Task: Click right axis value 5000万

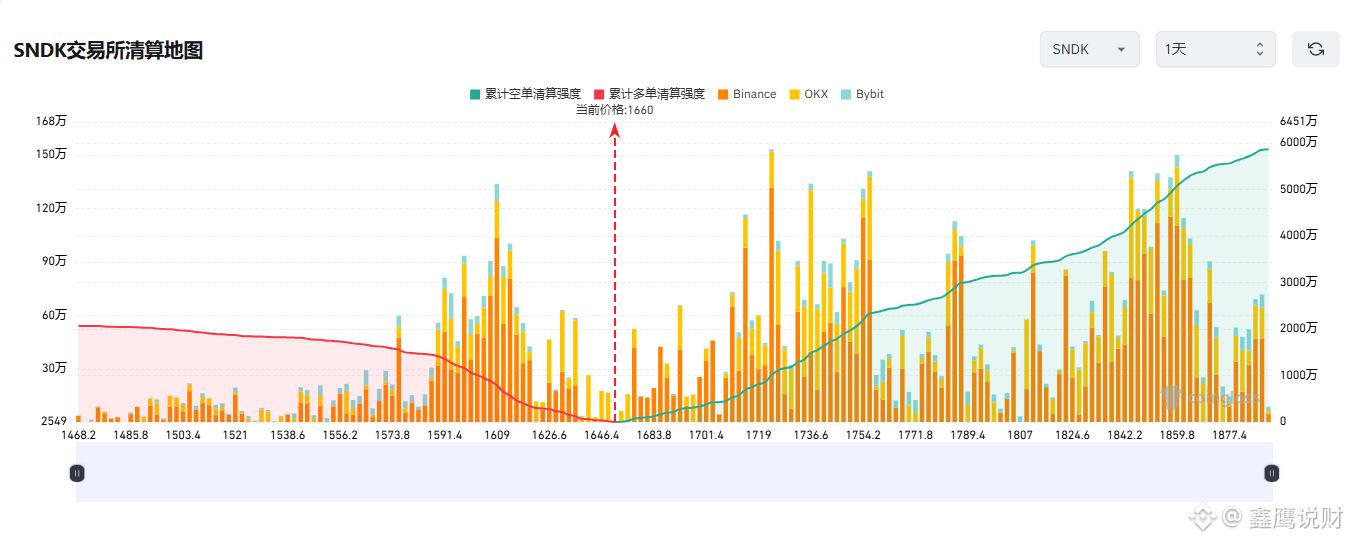Action: (1299, 189)
